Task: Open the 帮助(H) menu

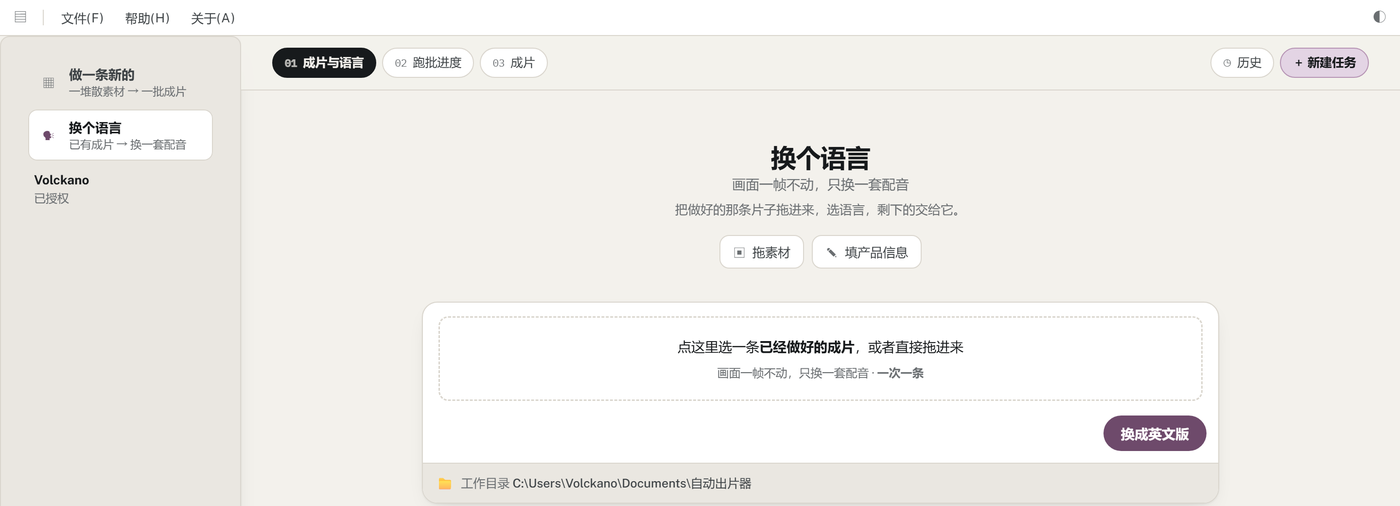Action: 147,18
